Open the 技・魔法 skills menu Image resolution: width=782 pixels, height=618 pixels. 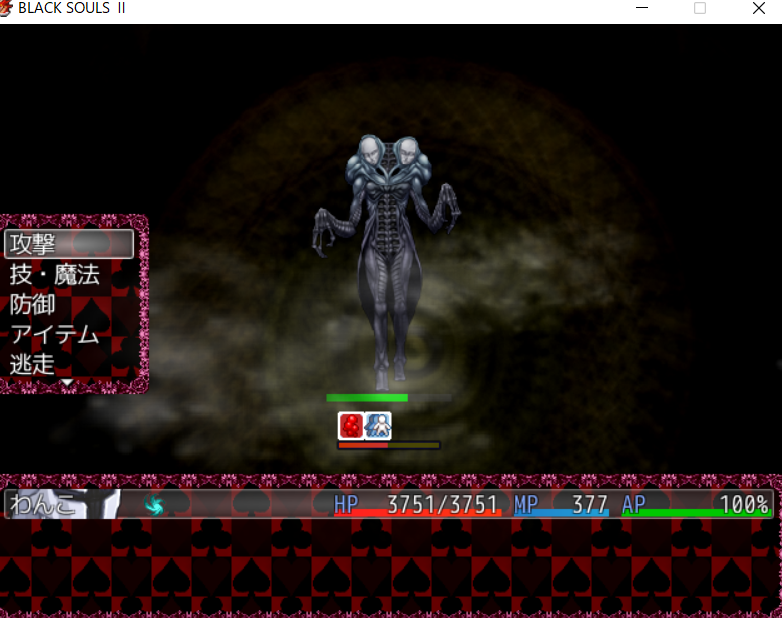[x=55, y=274]
